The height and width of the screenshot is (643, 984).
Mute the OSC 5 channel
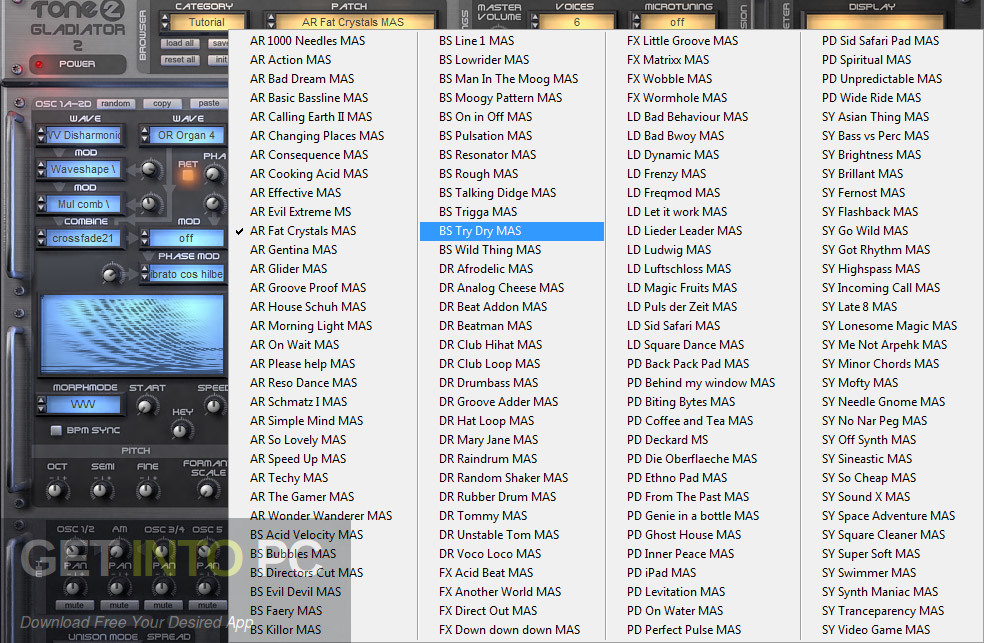[x=207, y=605]
